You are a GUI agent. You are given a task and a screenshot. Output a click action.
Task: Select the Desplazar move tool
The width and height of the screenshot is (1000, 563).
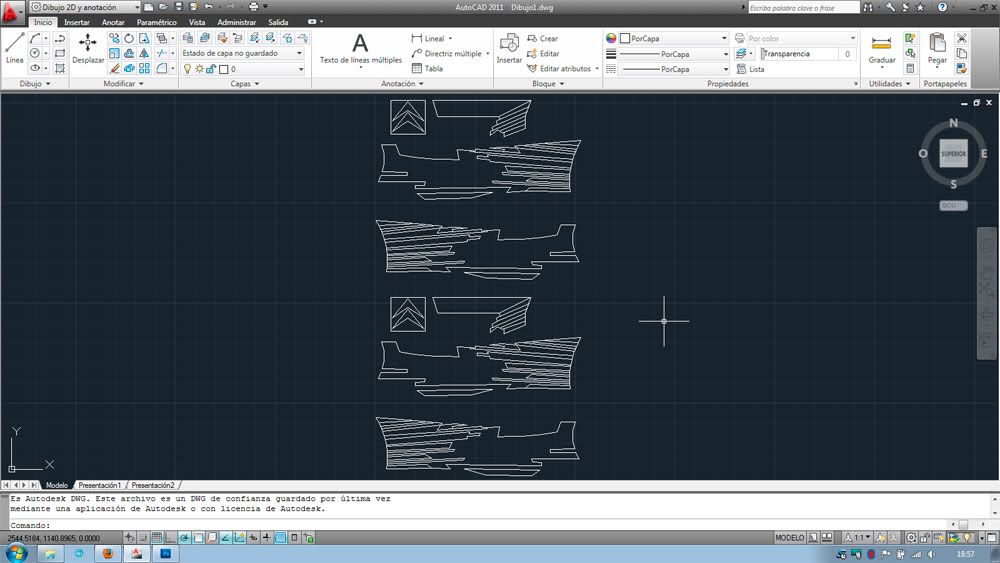point(88,48)
